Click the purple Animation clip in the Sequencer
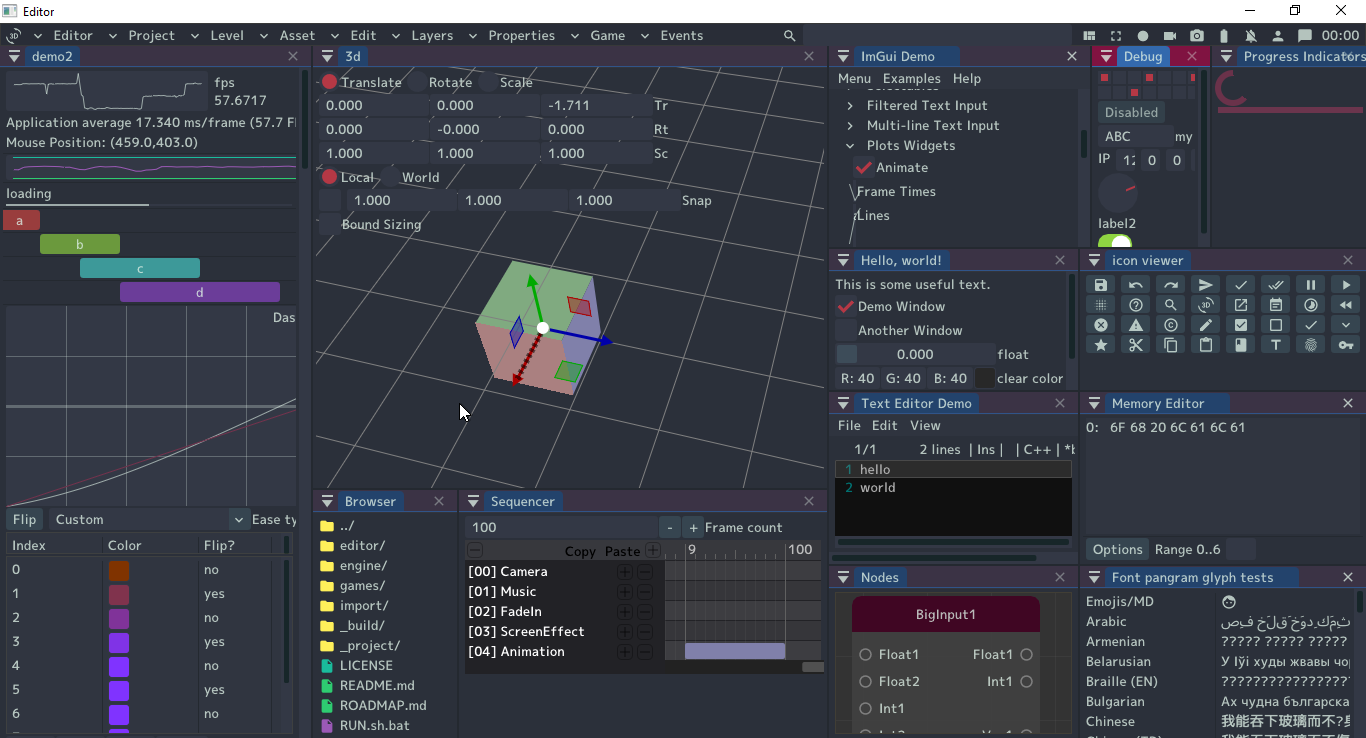Image resolution: width=1366 pixels, height=738 pixels. point(735,651)
